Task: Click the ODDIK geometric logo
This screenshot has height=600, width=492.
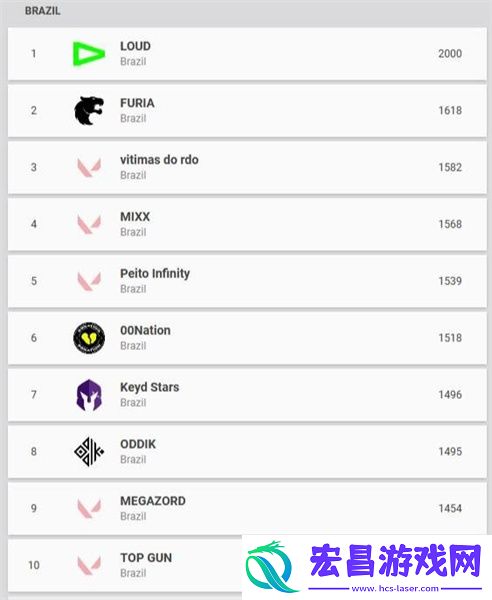Action: coord(89,452)
